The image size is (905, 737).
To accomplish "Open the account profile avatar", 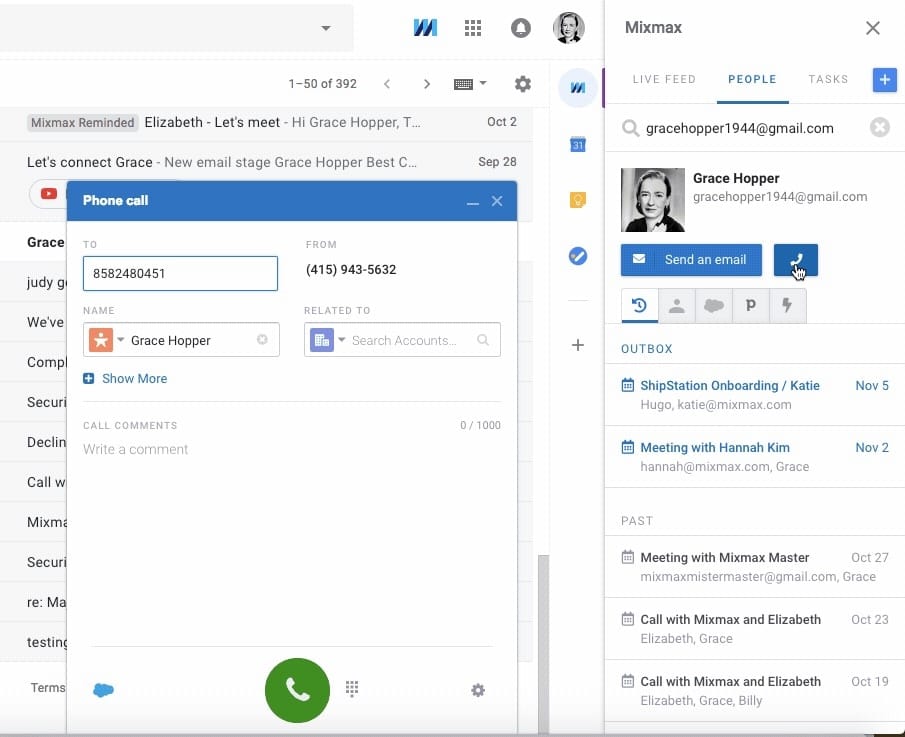I will [569, 27].
